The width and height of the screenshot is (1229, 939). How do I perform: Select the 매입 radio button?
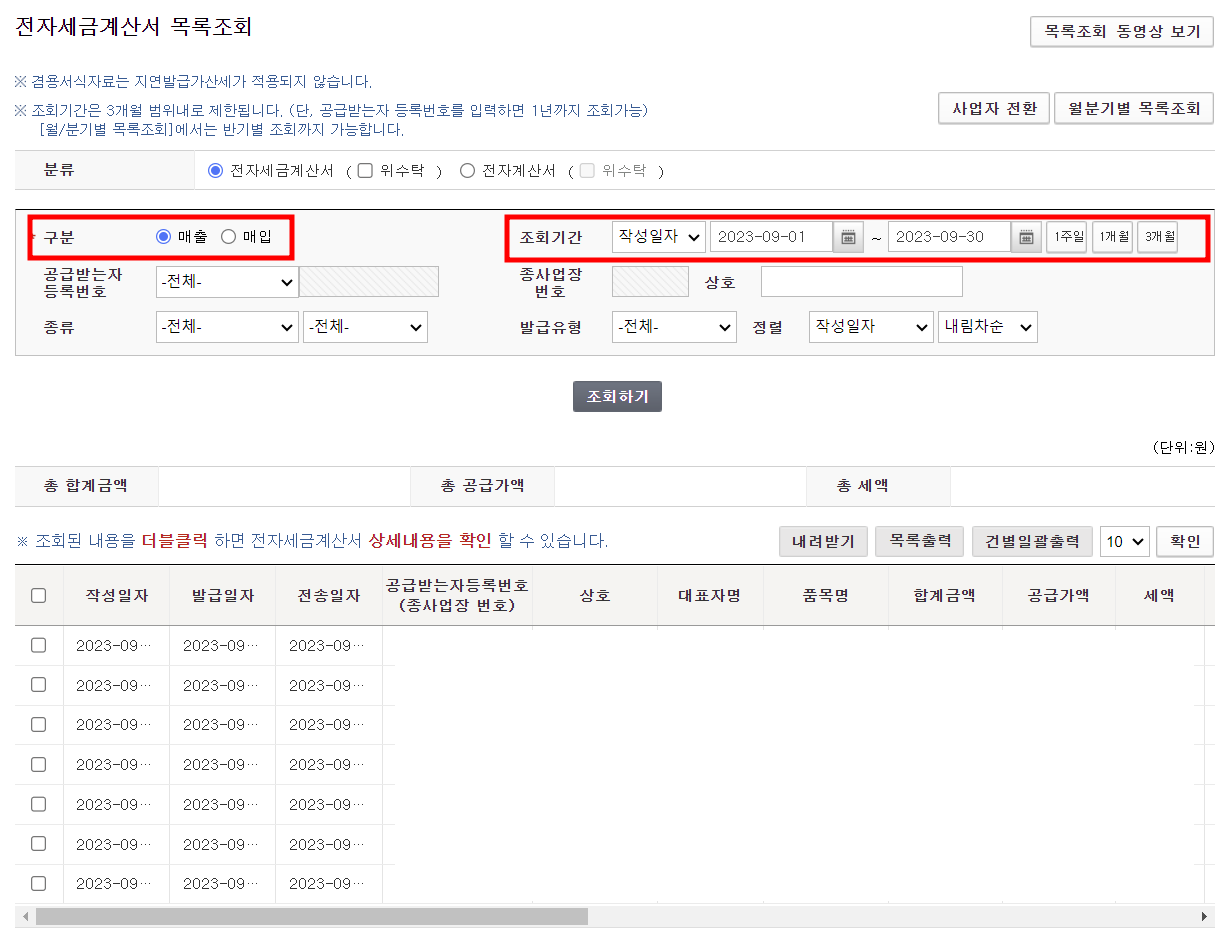tap(231, 237)
